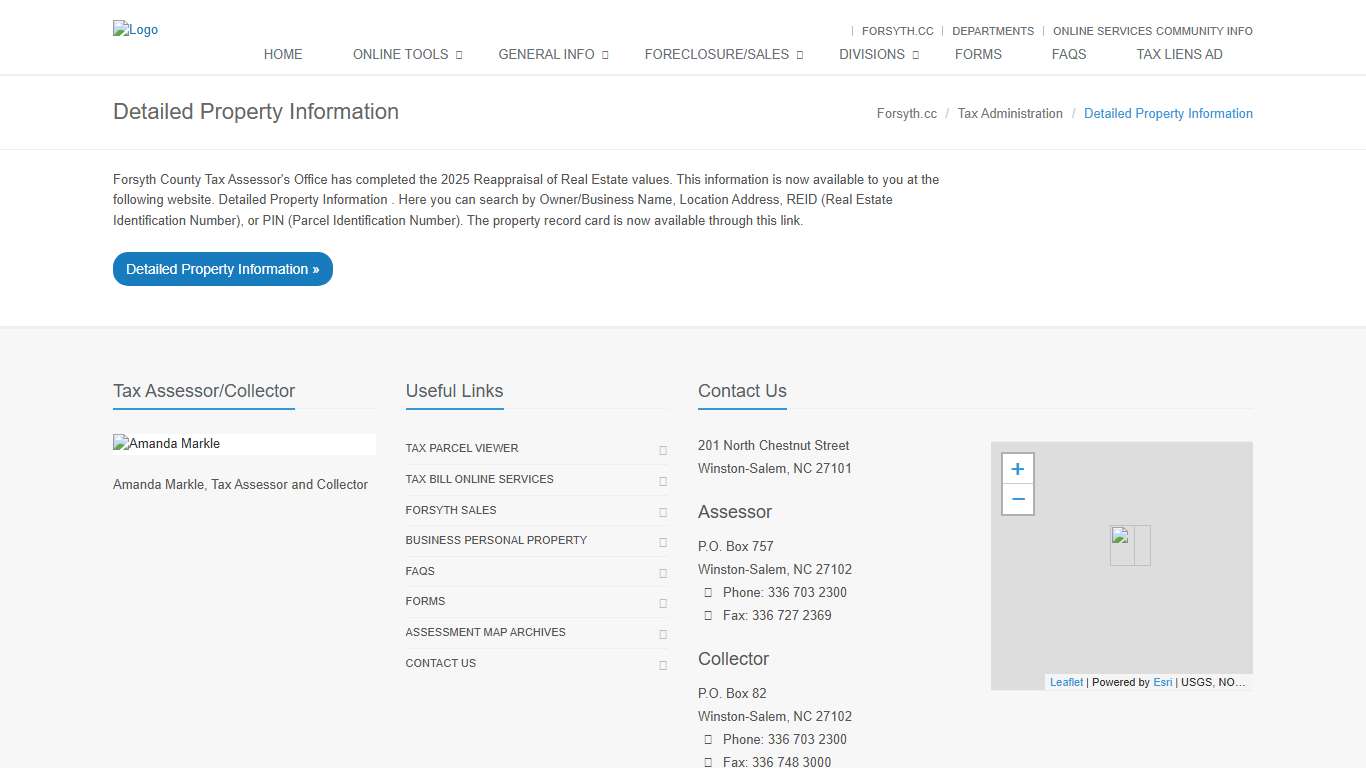1366x768 pixels.
Task: Click chevron icon next to BUSINESS PERSONAL PROPERTY
Action: tap(662, 542)
